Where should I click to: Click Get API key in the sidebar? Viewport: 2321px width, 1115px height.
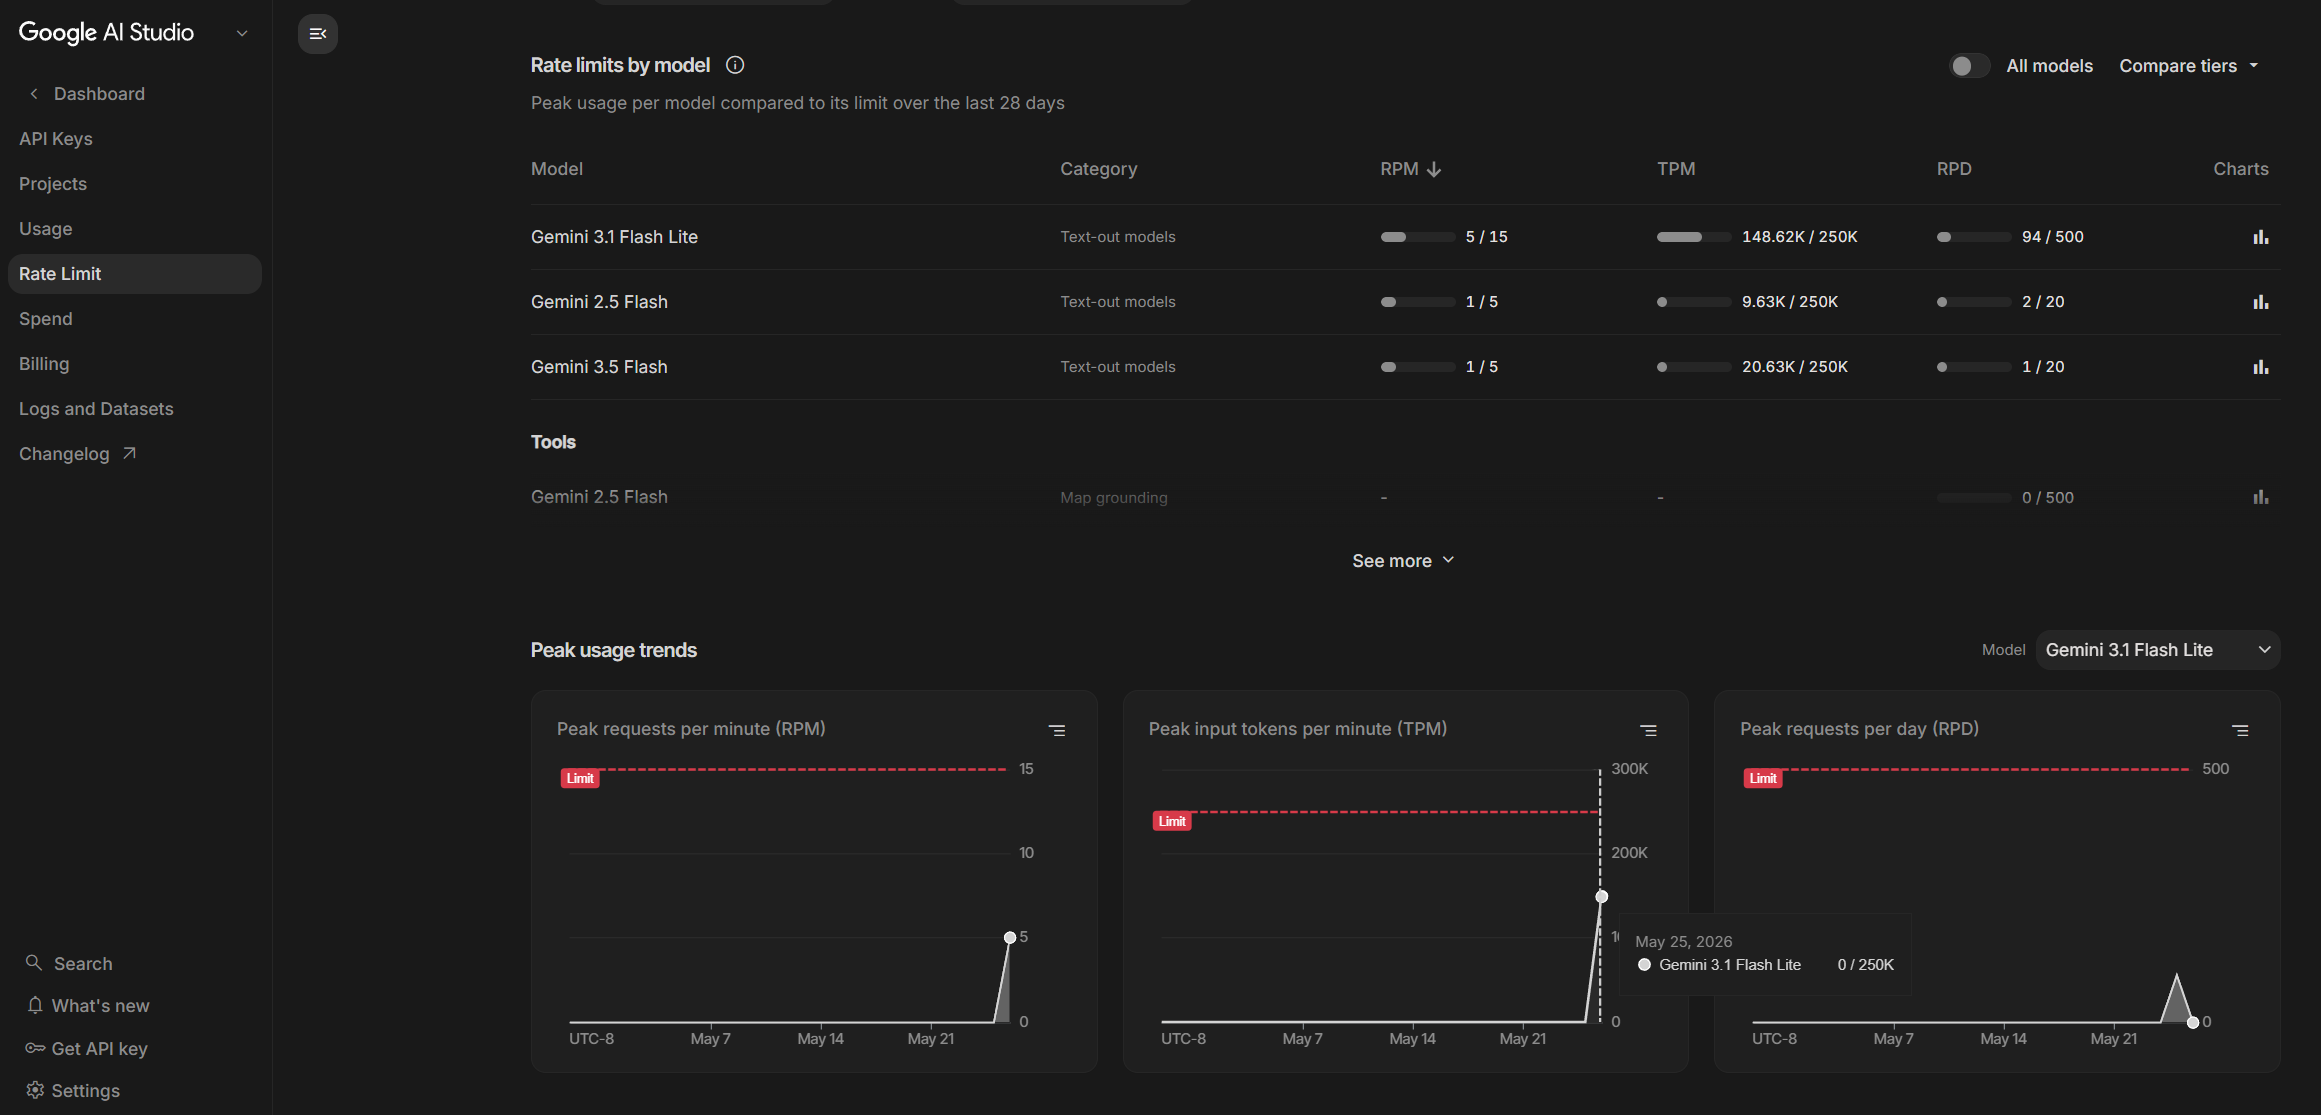[x=87, y=1049]
